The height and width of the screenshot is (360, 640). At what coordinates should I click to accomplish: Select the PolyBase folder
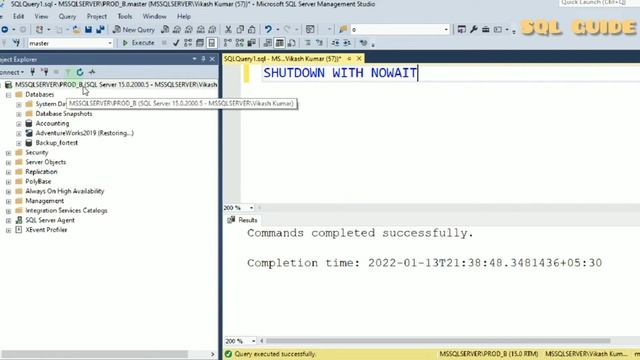pyautogui.click(x=38, y=182)
